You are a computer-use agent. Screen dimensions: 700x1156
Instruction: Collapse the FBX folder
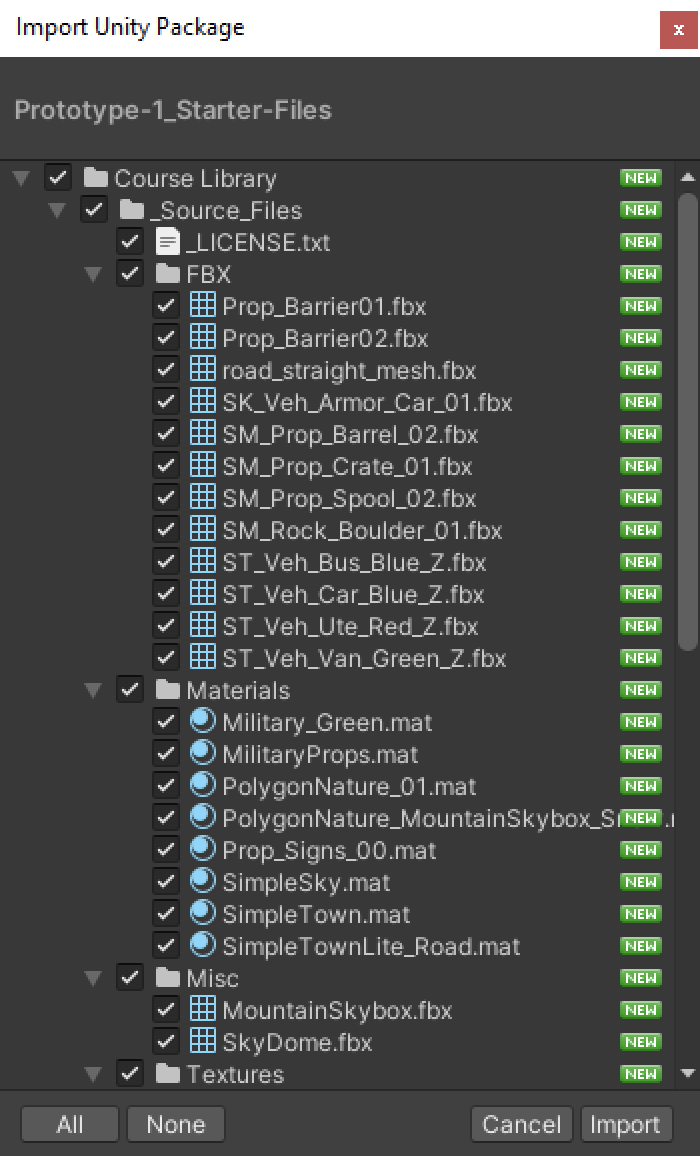click(x=93, y=274)
